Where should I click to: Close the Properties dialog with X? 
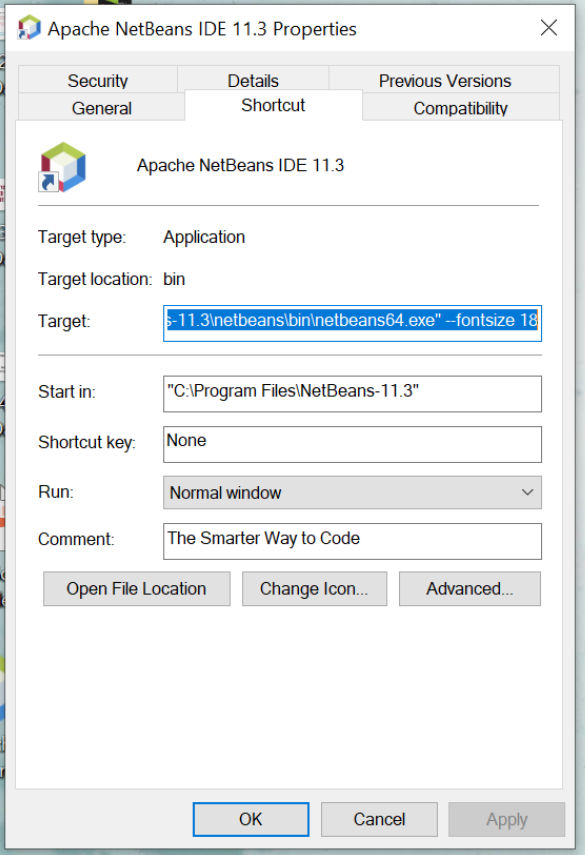(x=548, y=27)
